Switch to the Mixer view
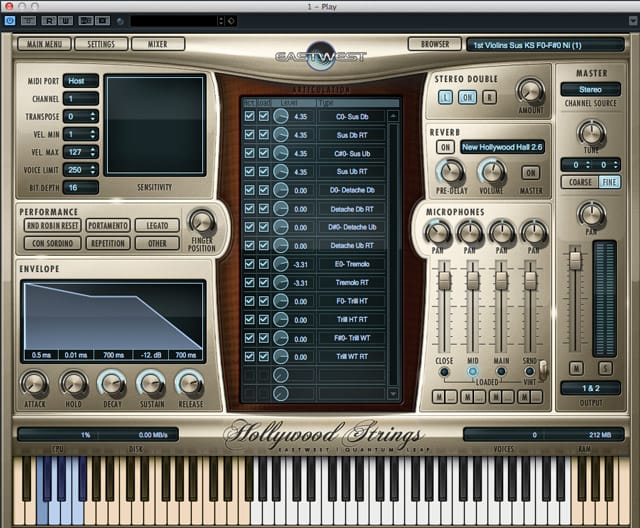Screen dimensions: 640x528 tap(158, 44)
